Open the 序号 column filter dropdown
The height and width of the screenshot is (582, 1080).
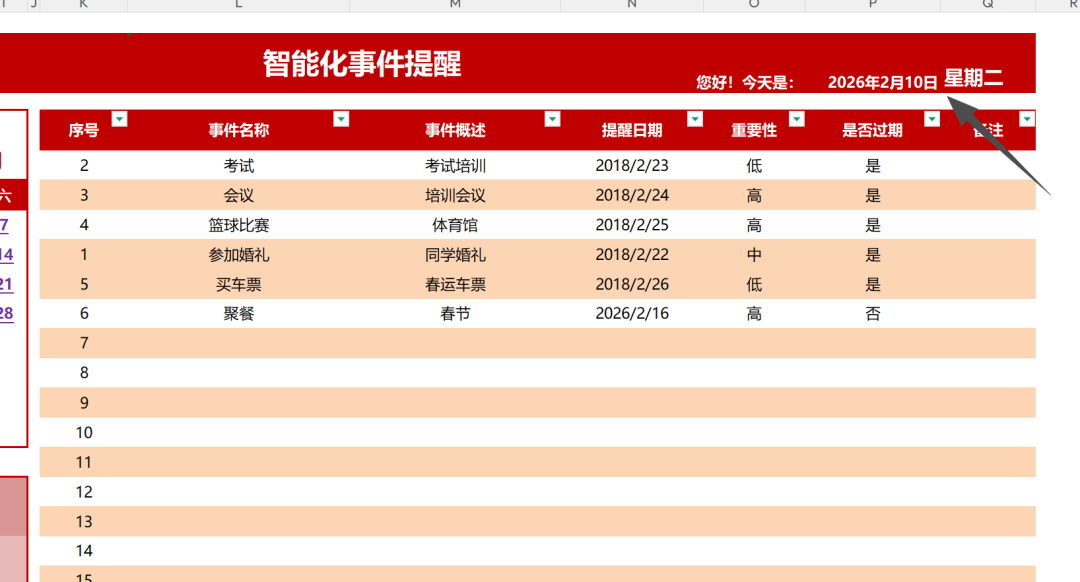[x=120, y=119]
